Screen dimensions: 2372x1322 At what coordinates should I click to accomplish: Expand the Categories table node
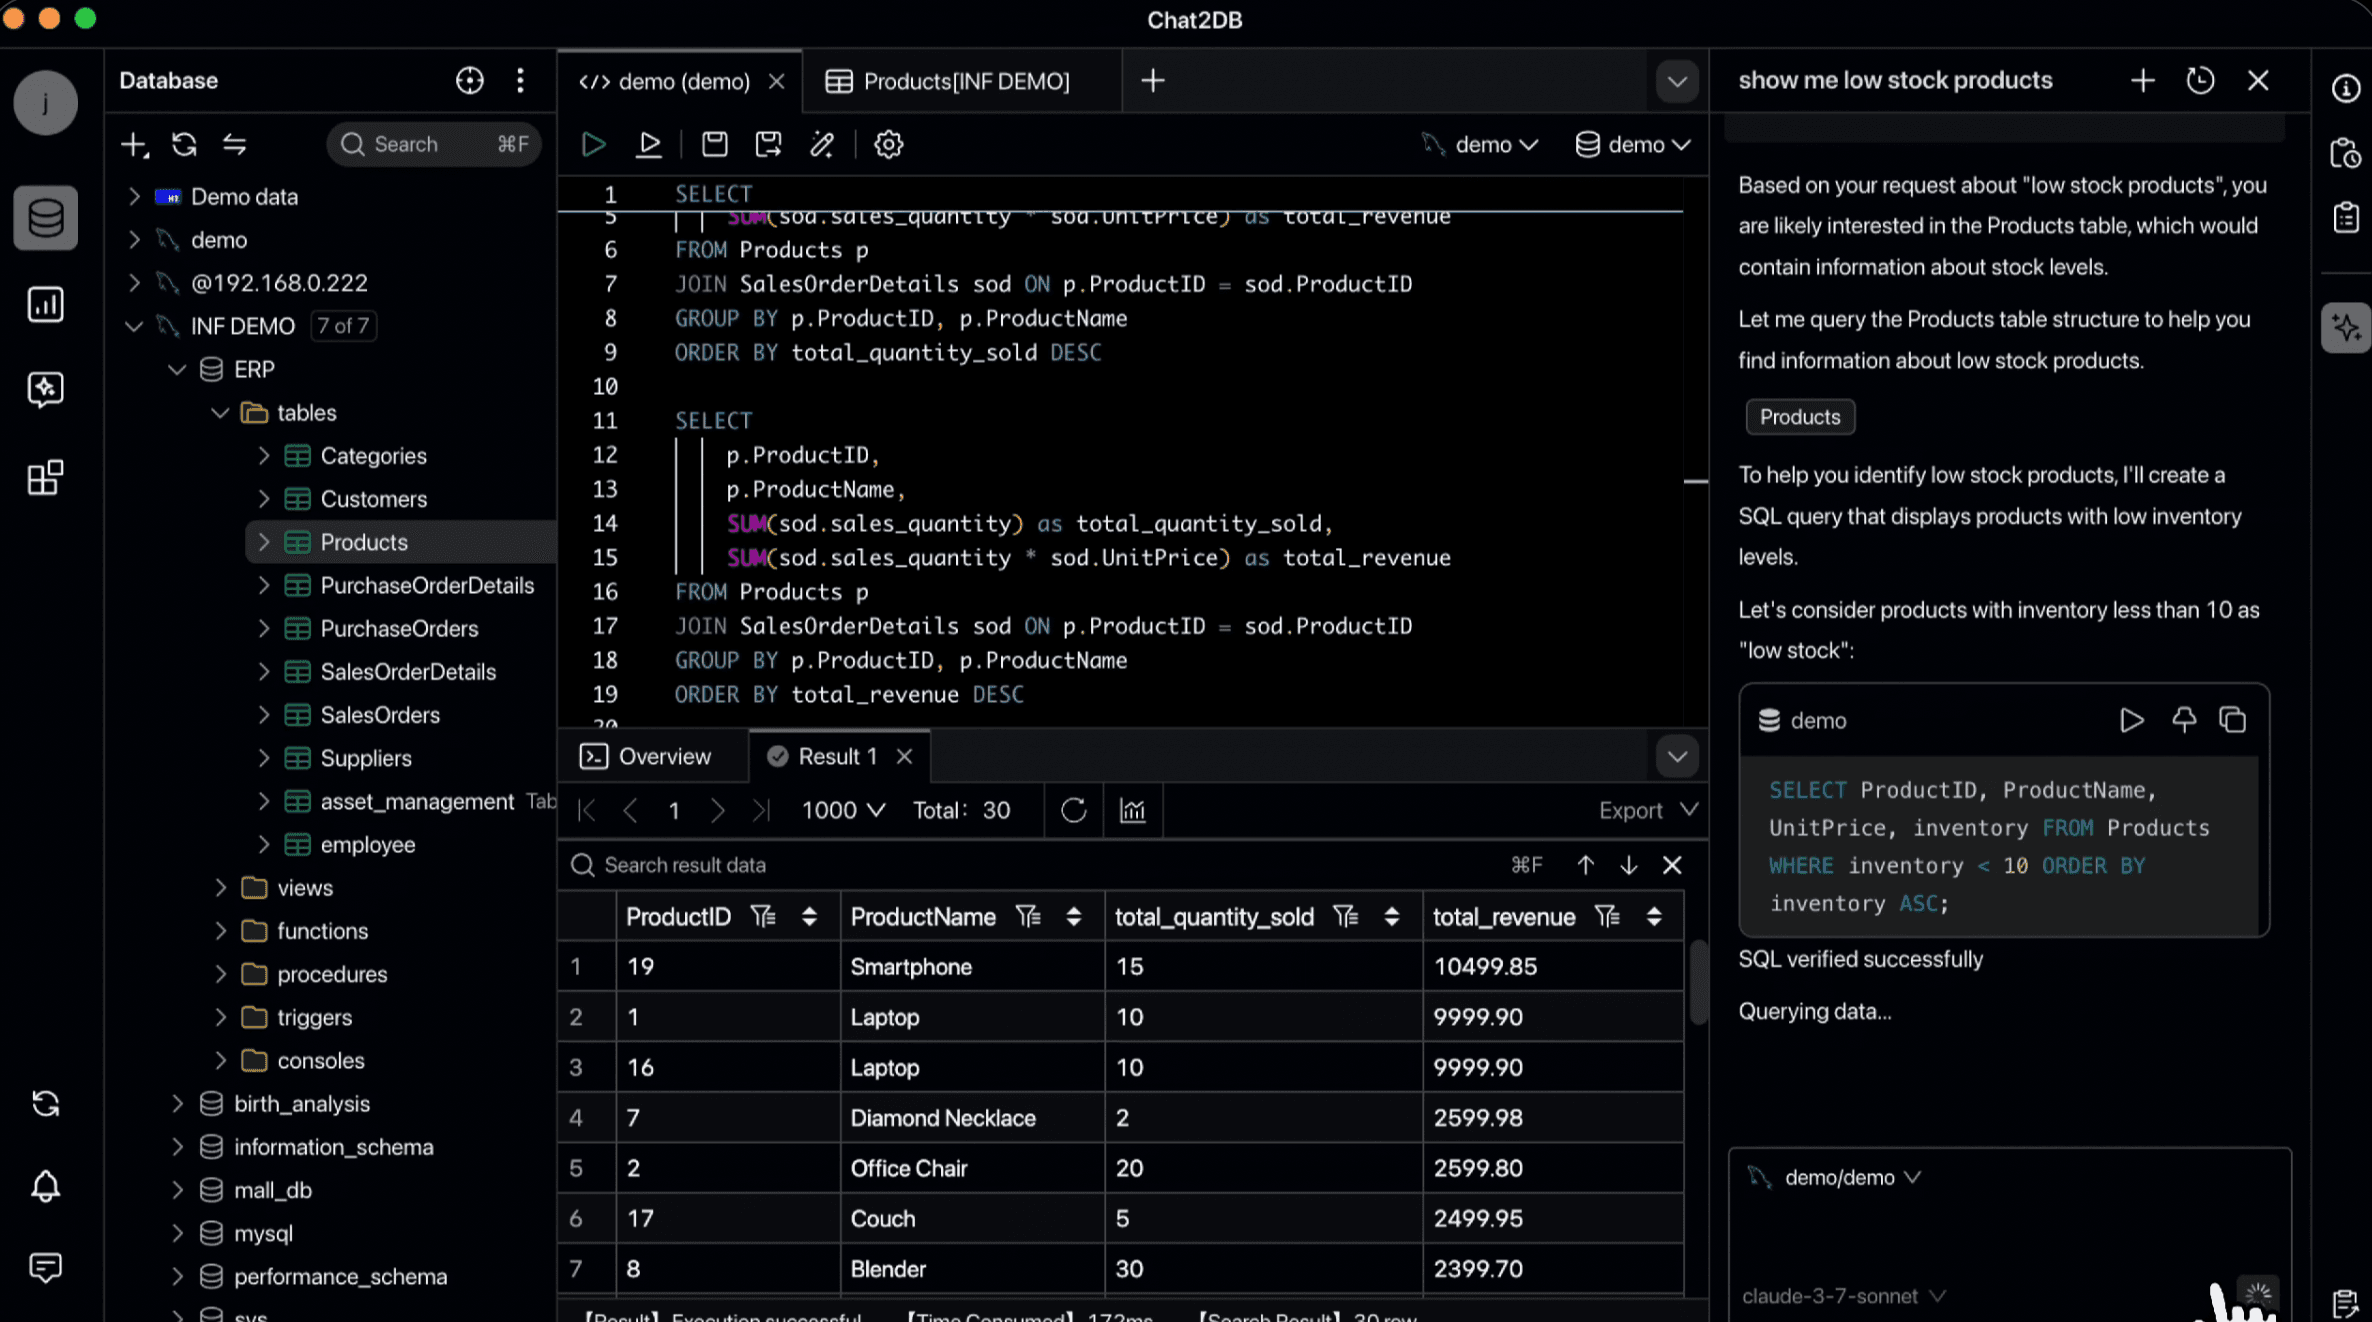click(x=264, y=455)
